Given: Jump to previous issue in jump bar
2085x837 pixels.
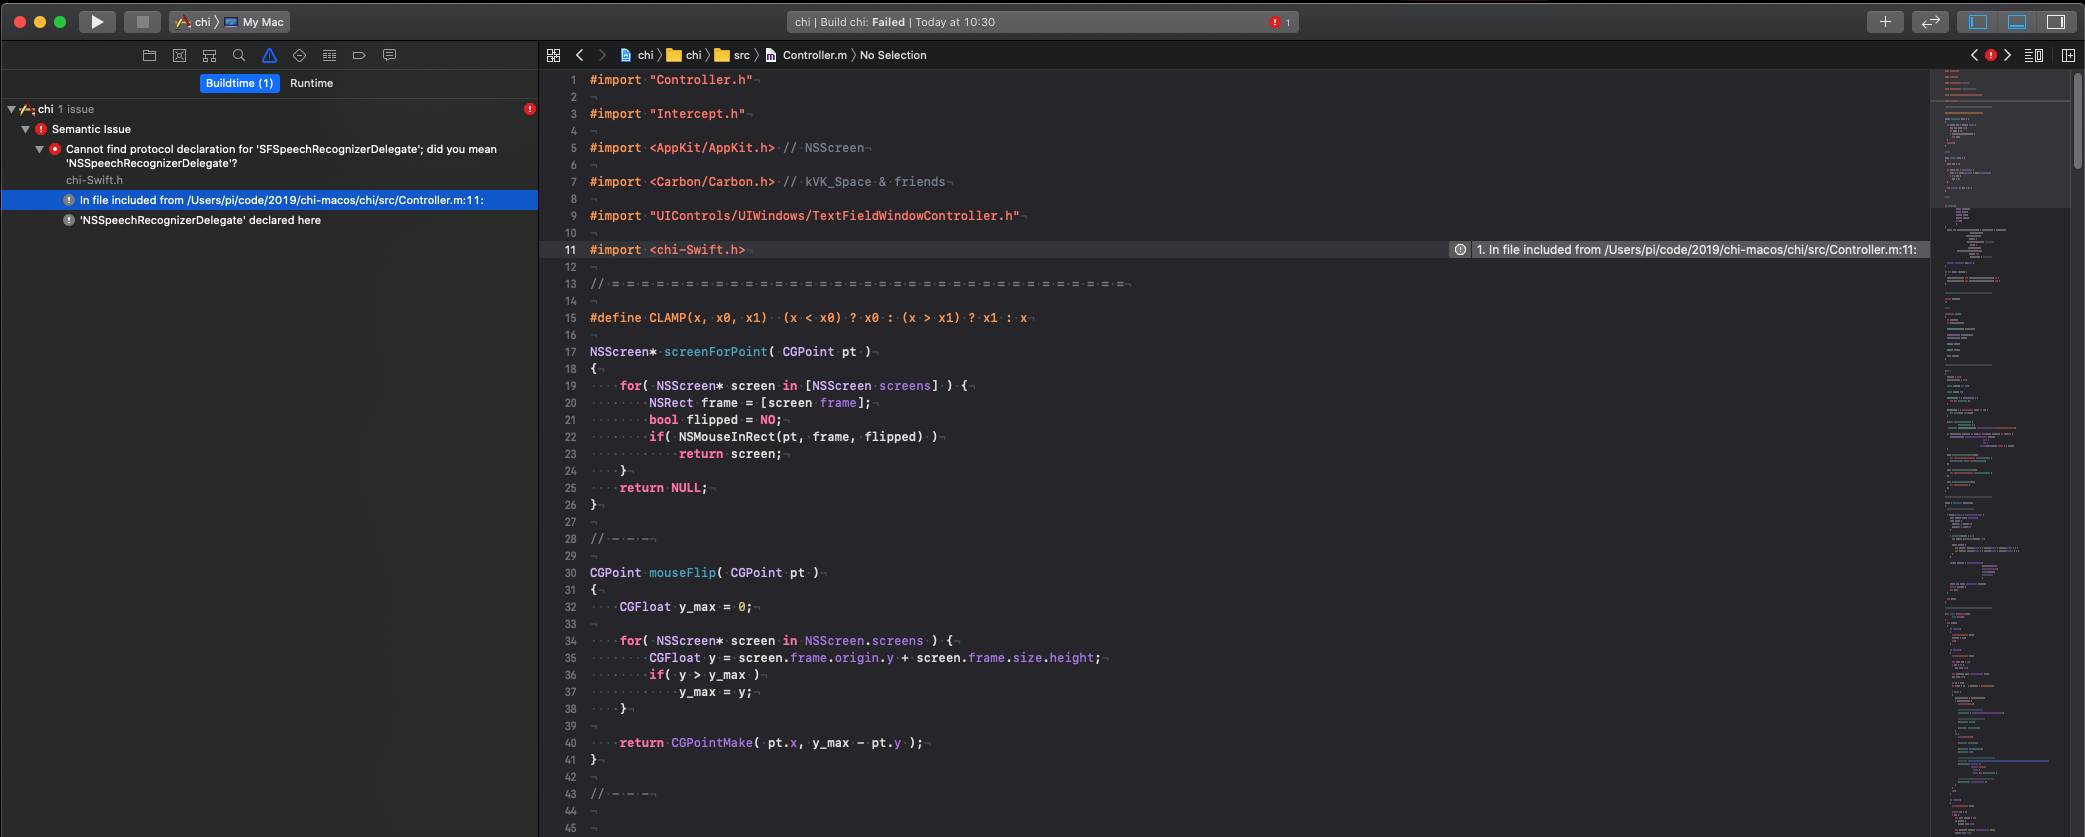Looking at the screenshot, I should (x=1974, y=55).
